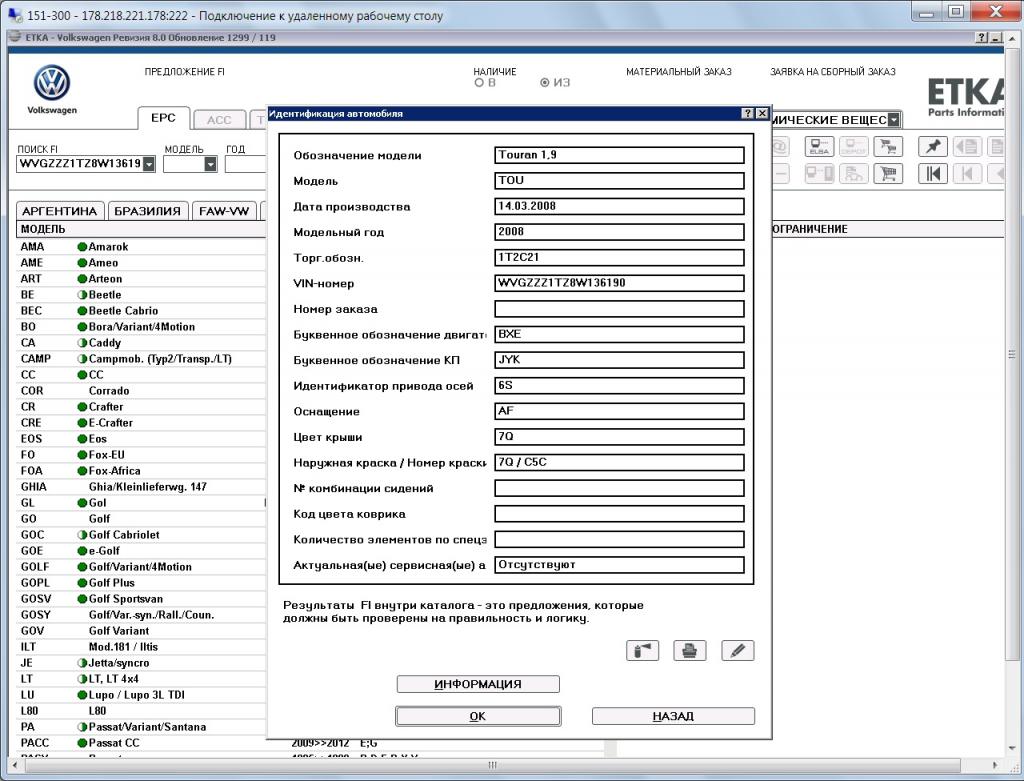The height and width of the screenshot is (781, 1024).
Task: Click the Дата производства field
Action: 619,206
